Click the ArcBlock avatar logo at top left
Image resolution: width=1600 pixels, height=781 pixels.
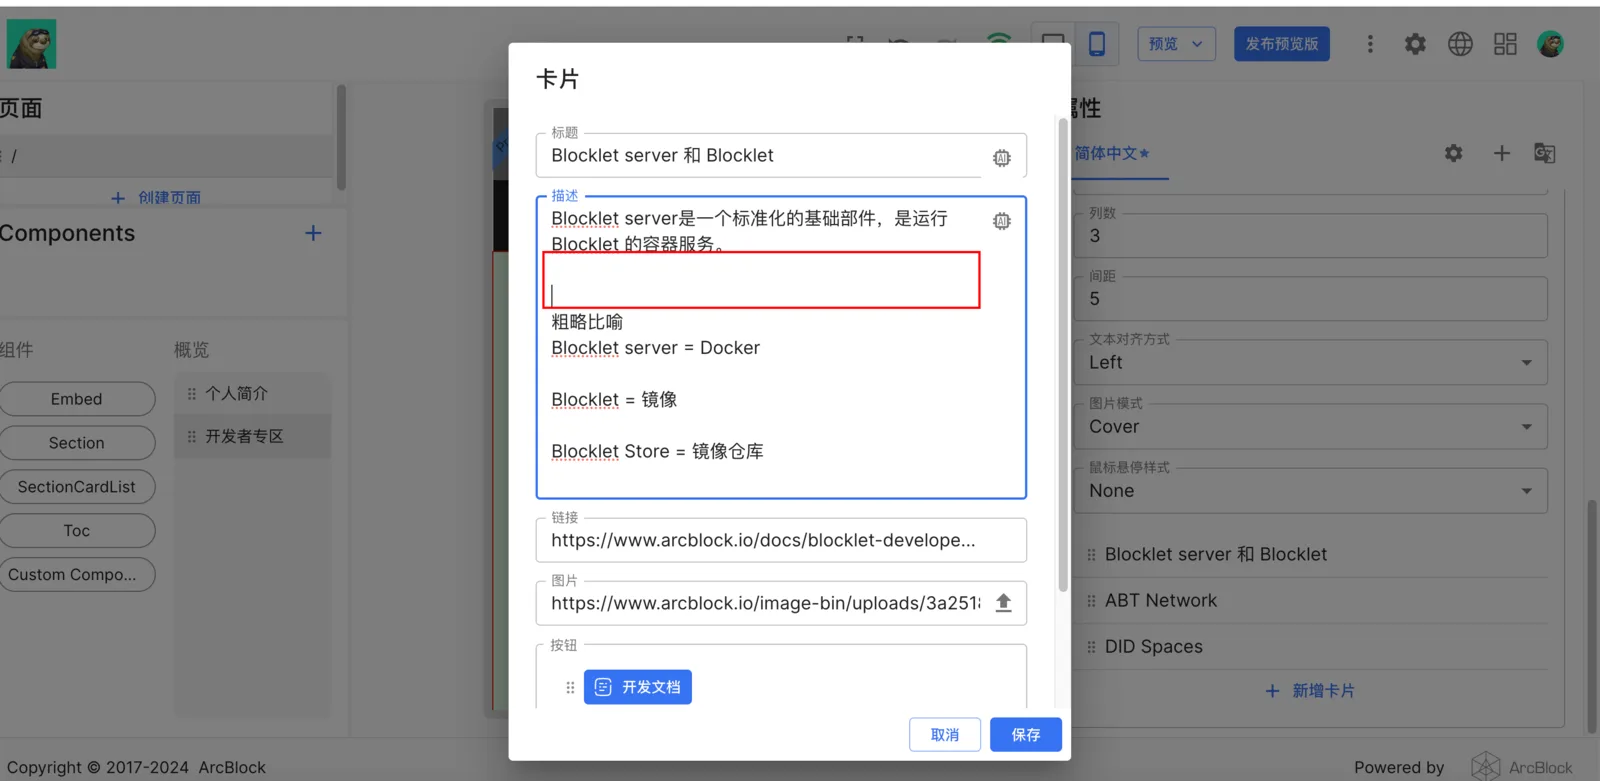coord(32,44)
